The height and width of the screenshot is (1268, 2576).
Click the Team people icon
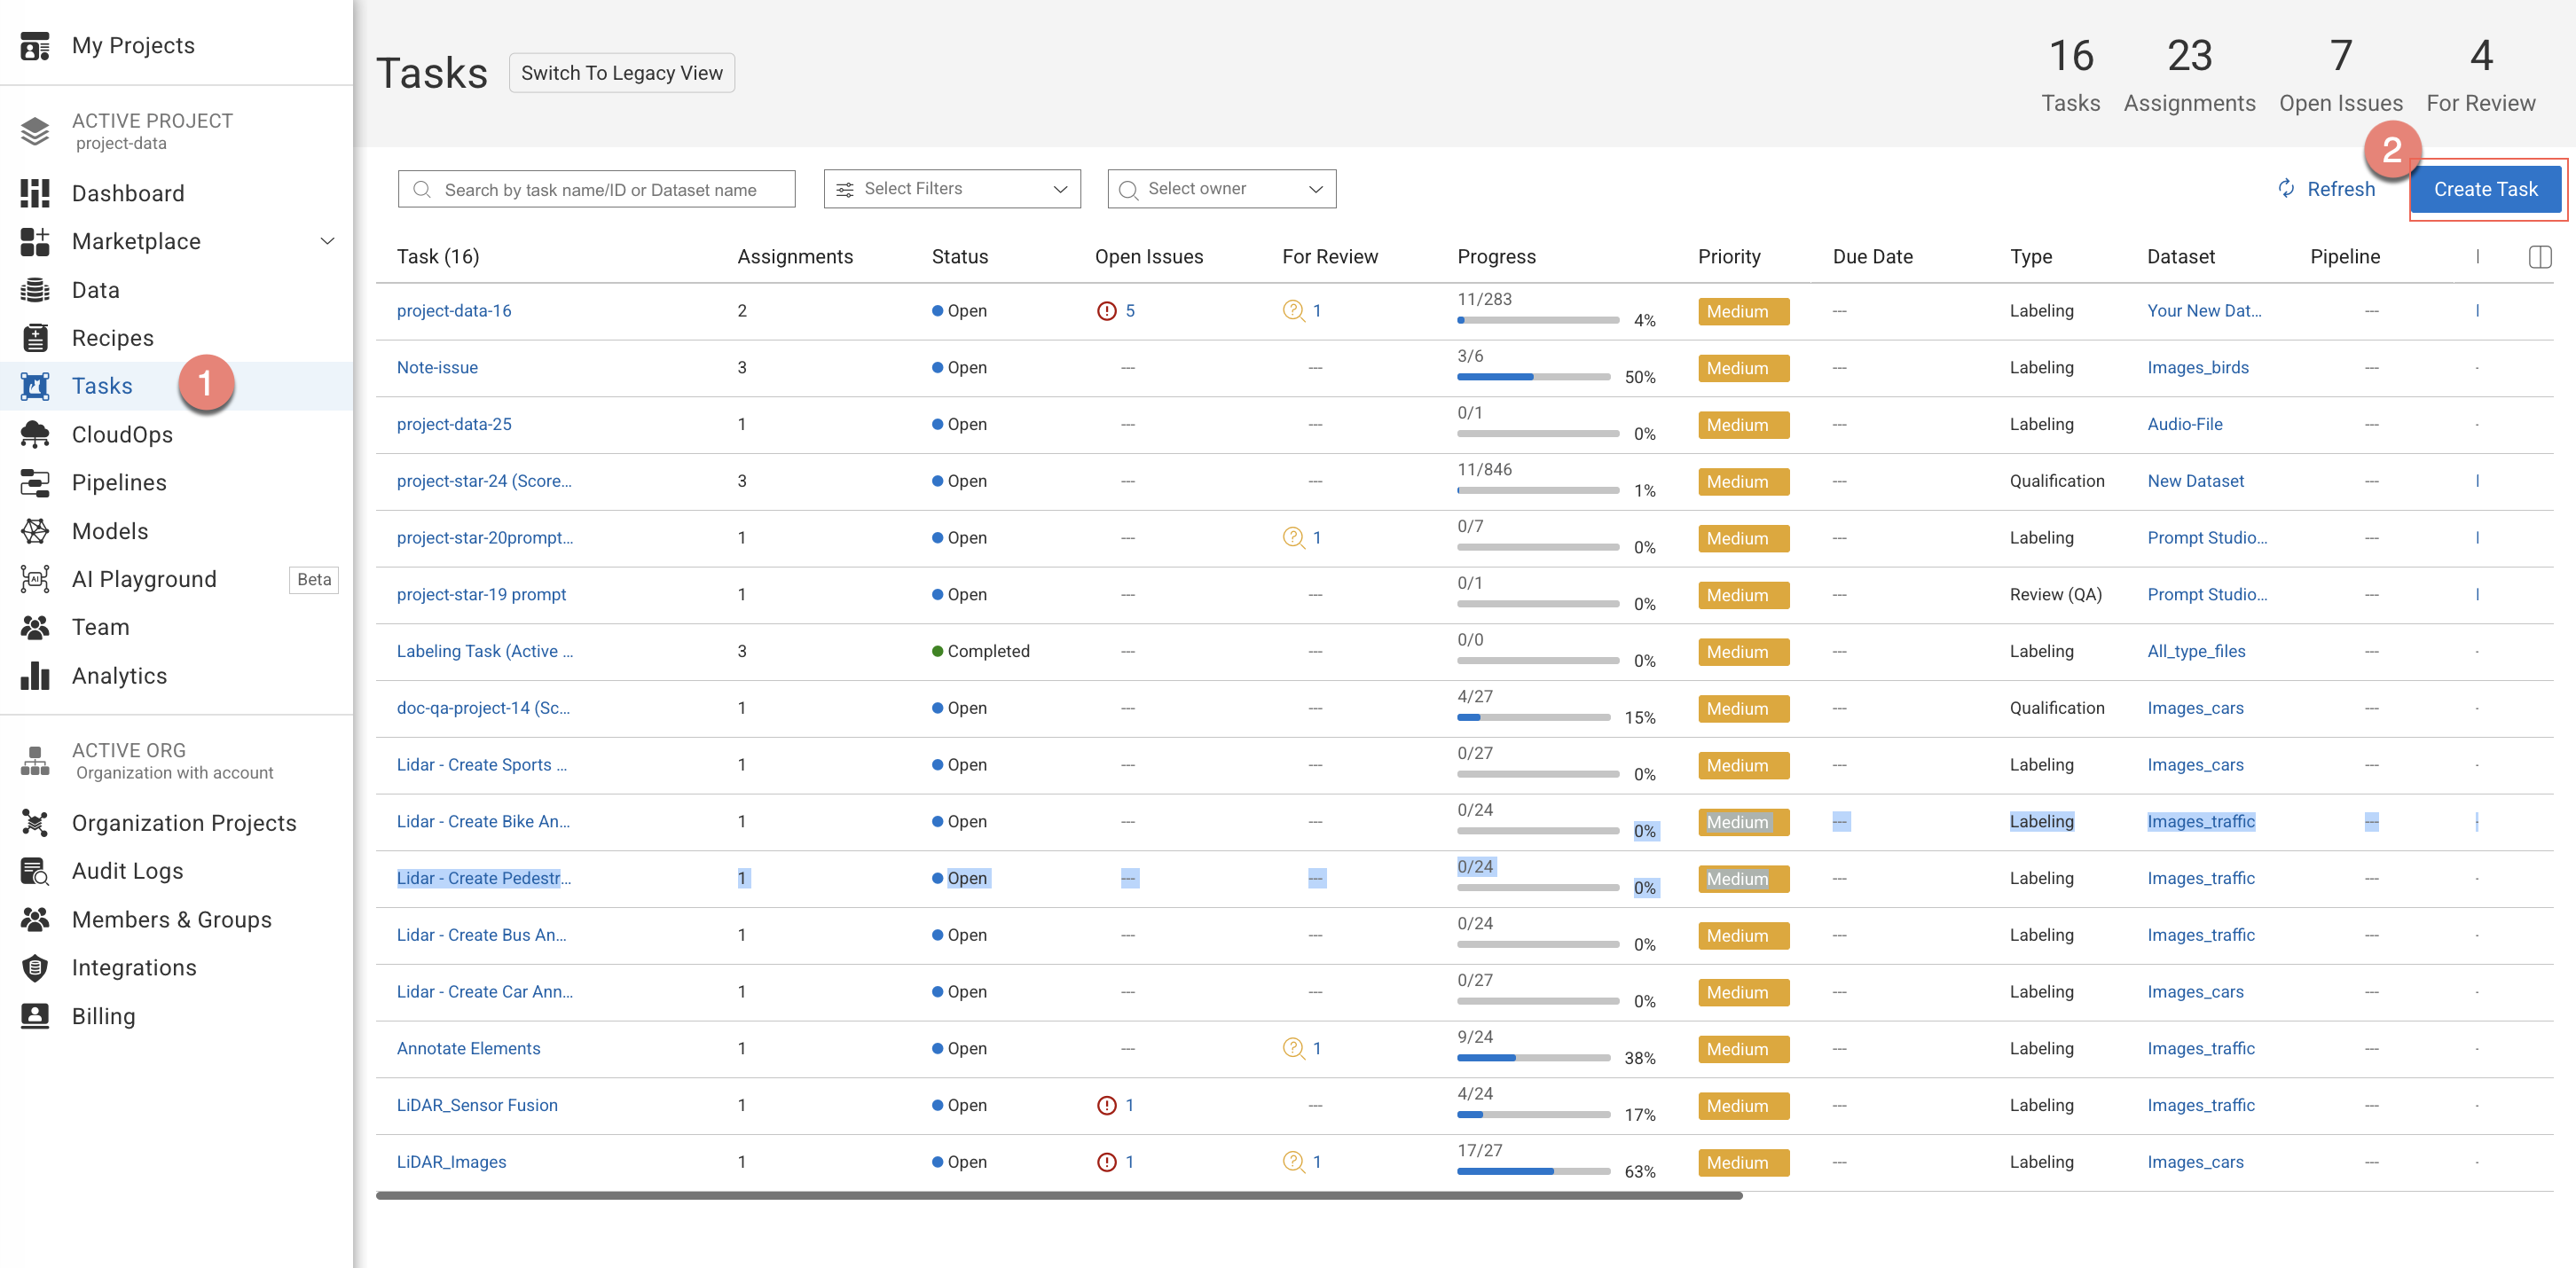(35, 627)
